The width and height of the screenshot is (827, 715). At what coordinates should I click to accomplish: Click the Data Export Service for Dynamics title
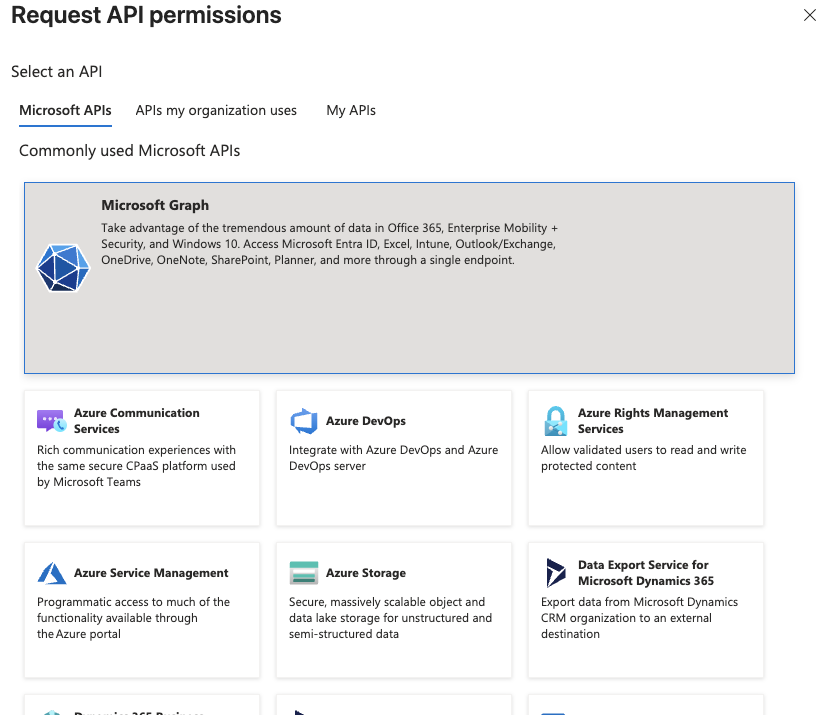645,573
